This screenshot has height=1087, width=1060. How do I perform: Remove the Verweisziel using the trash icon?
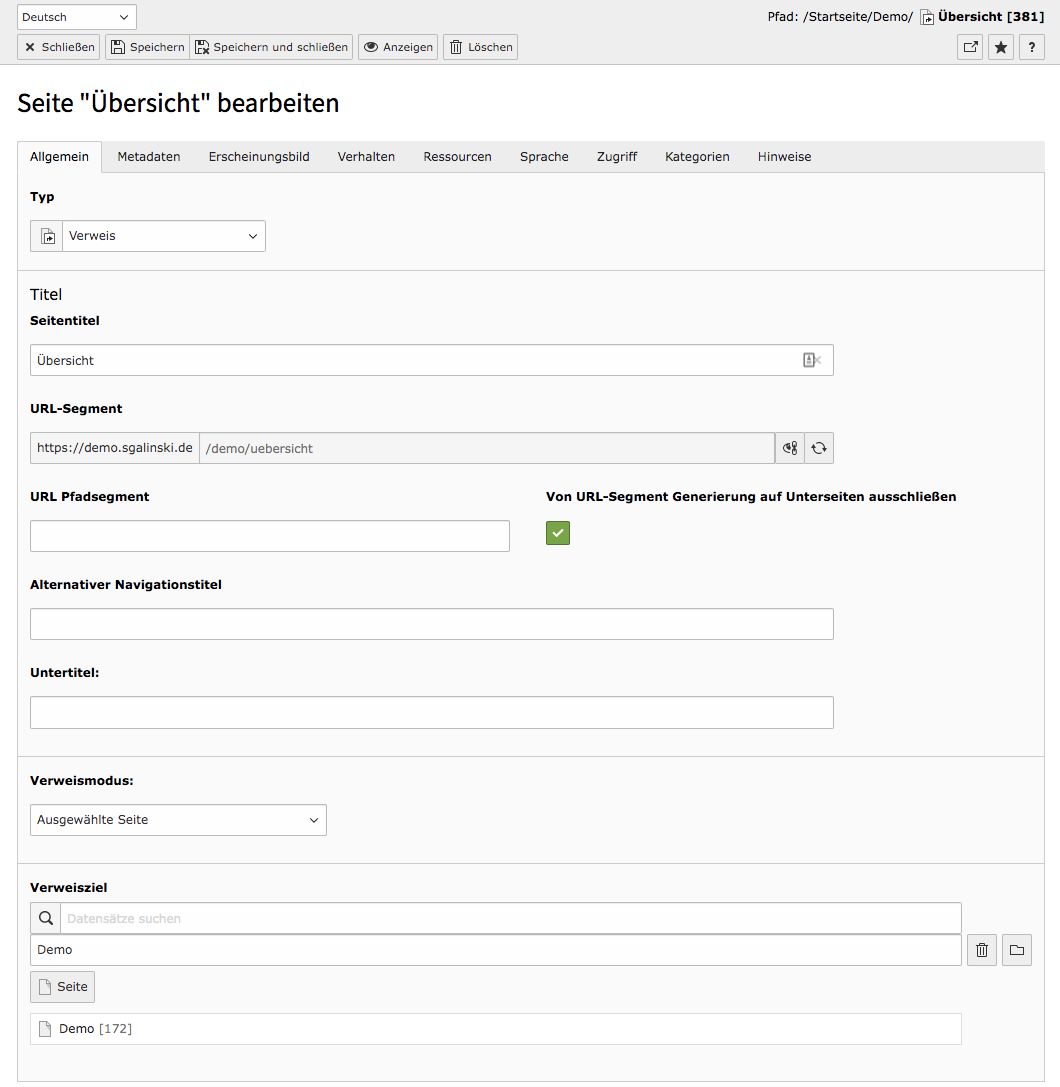(x=981, y=949)
